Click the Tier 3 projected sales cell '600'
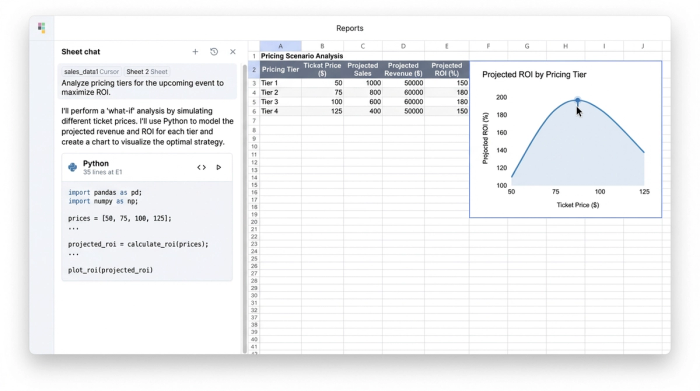Viewport: 700px width, 391px height. point(362,102)
